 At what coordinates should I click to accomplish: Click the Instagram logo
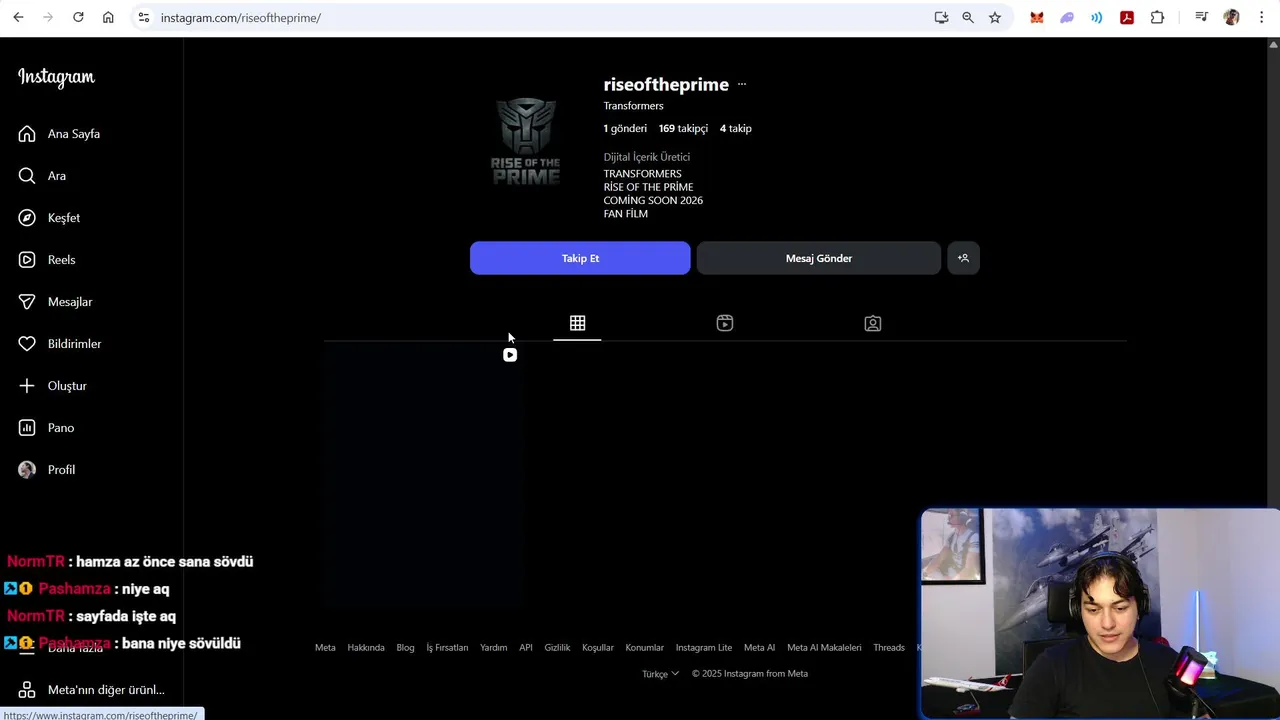click(x=56, y=78)
